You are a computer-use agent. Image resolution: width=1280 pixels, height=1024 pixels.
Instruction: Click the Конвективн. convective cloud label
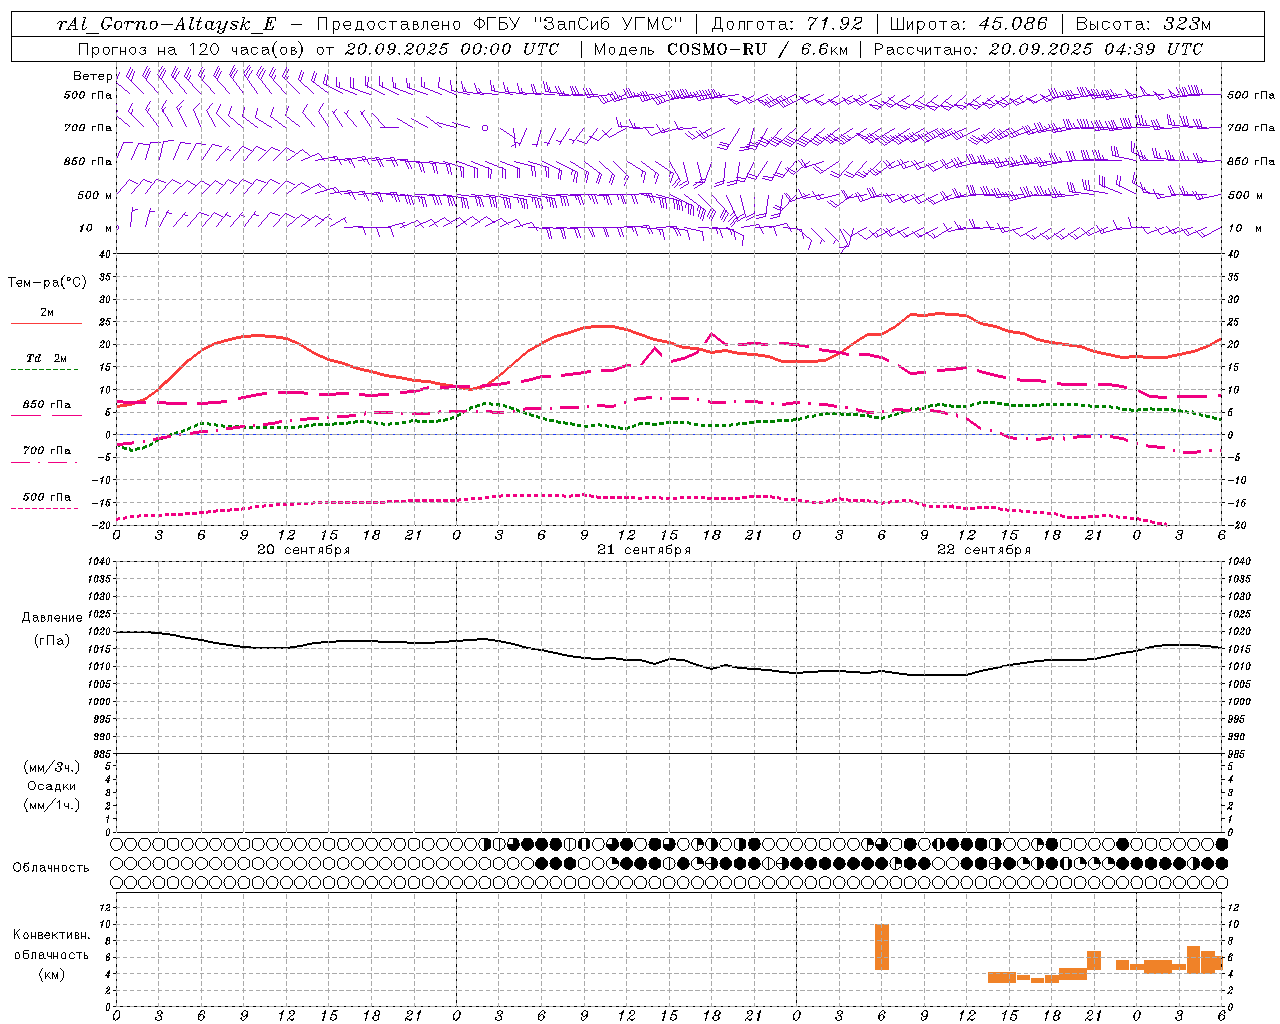coord(51,935)
